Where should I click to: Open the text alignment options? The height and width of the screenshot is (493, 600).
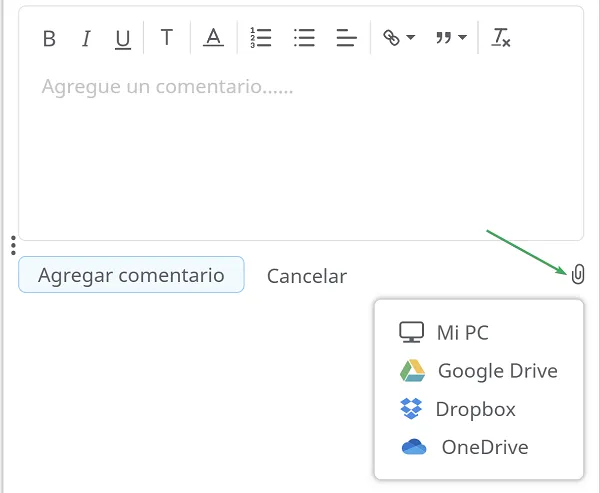346,38
